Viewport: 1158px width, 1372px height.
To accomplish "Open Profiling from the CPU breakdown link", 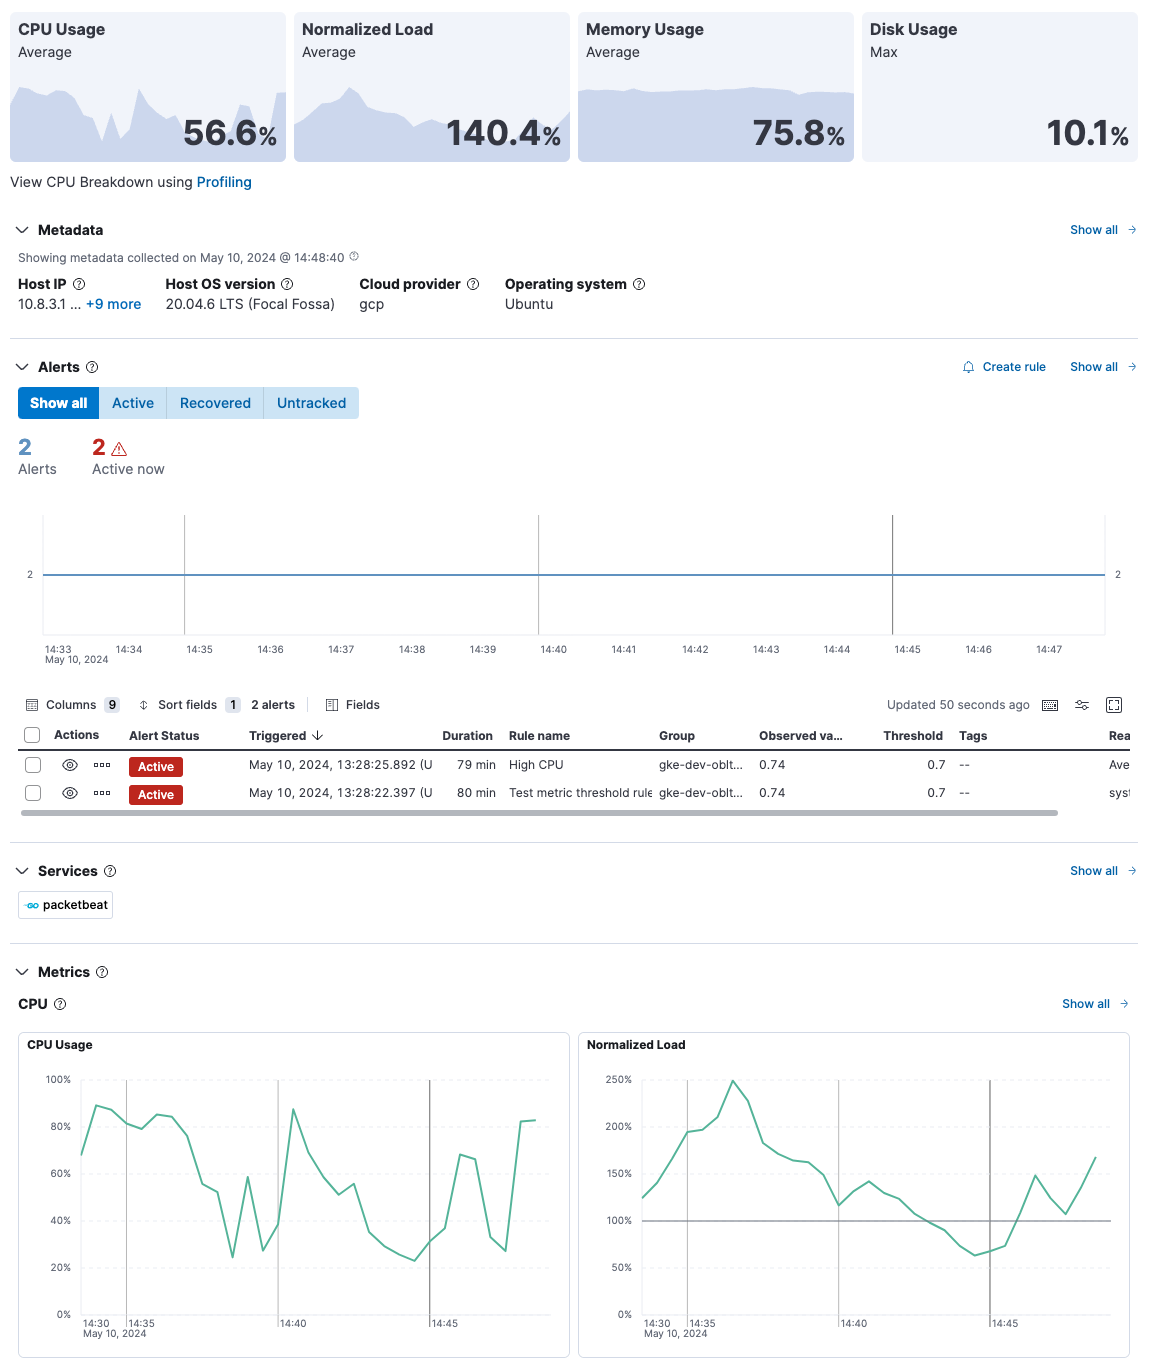I will [224, 182].
